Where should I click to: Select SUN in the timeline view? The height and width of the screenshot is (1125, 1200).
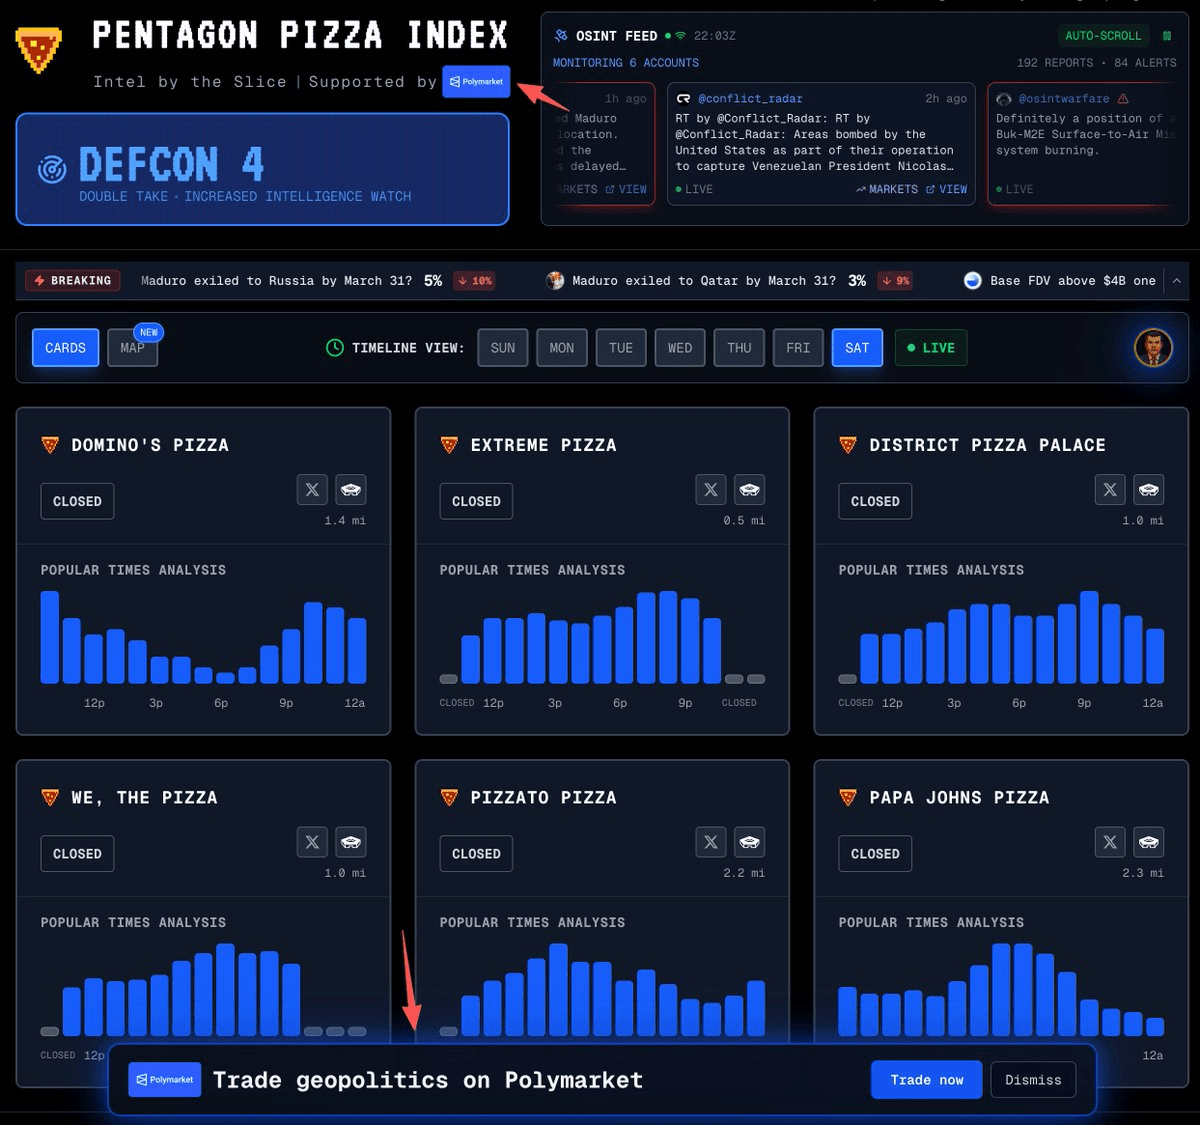[x=502, y=347]
